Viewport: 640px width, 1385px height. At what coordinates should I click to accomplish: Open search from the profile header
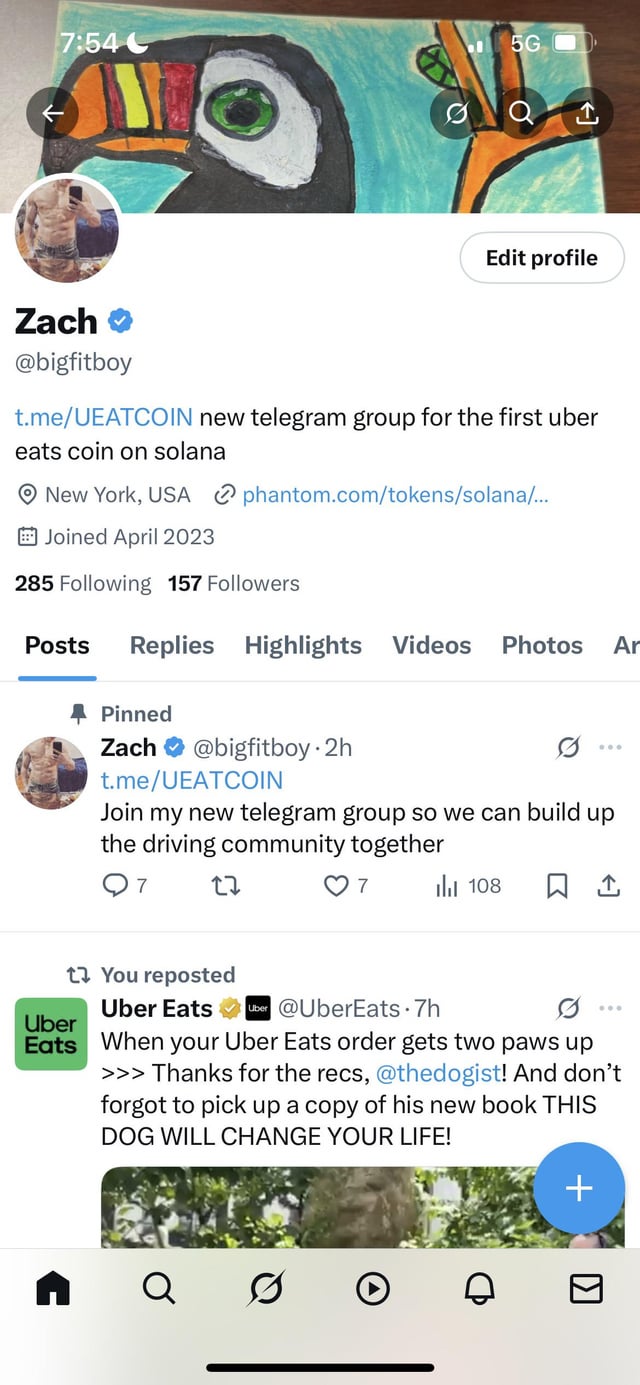coord(521,115)
